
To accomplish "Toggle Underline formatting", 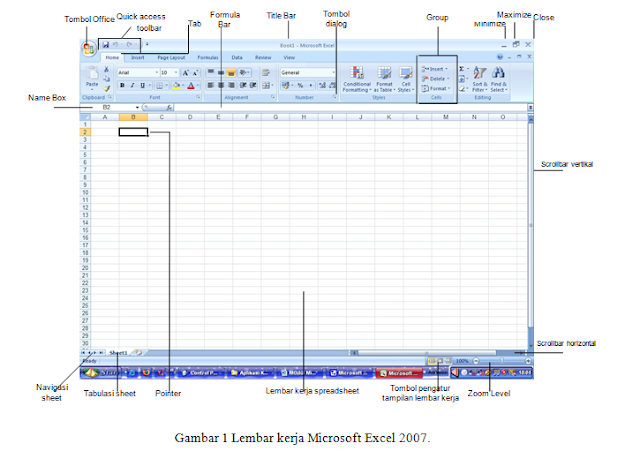I will pyautogui.click(x=143, y=85).
